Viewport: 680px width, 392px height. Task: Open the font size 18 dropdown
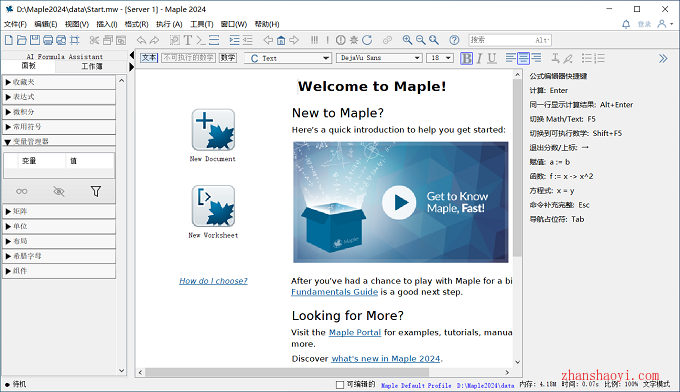coord(440,58)
